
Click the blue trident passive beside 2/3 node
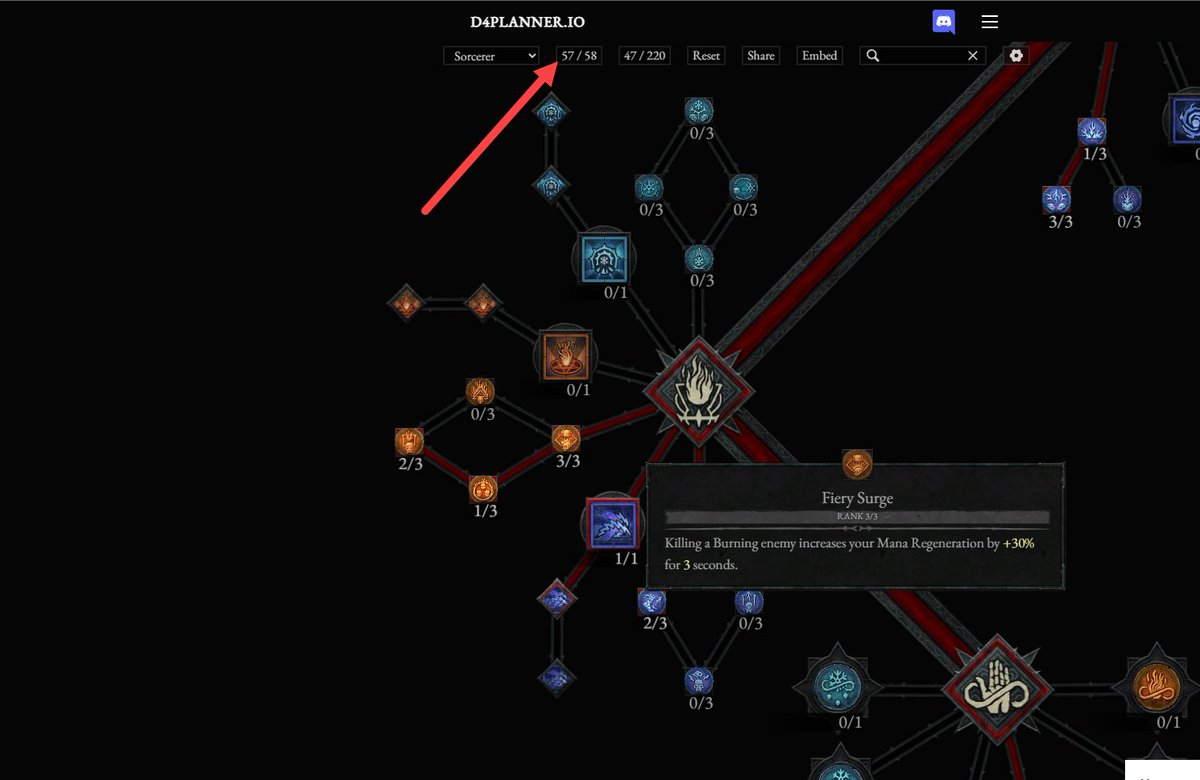tap(749, 601)
